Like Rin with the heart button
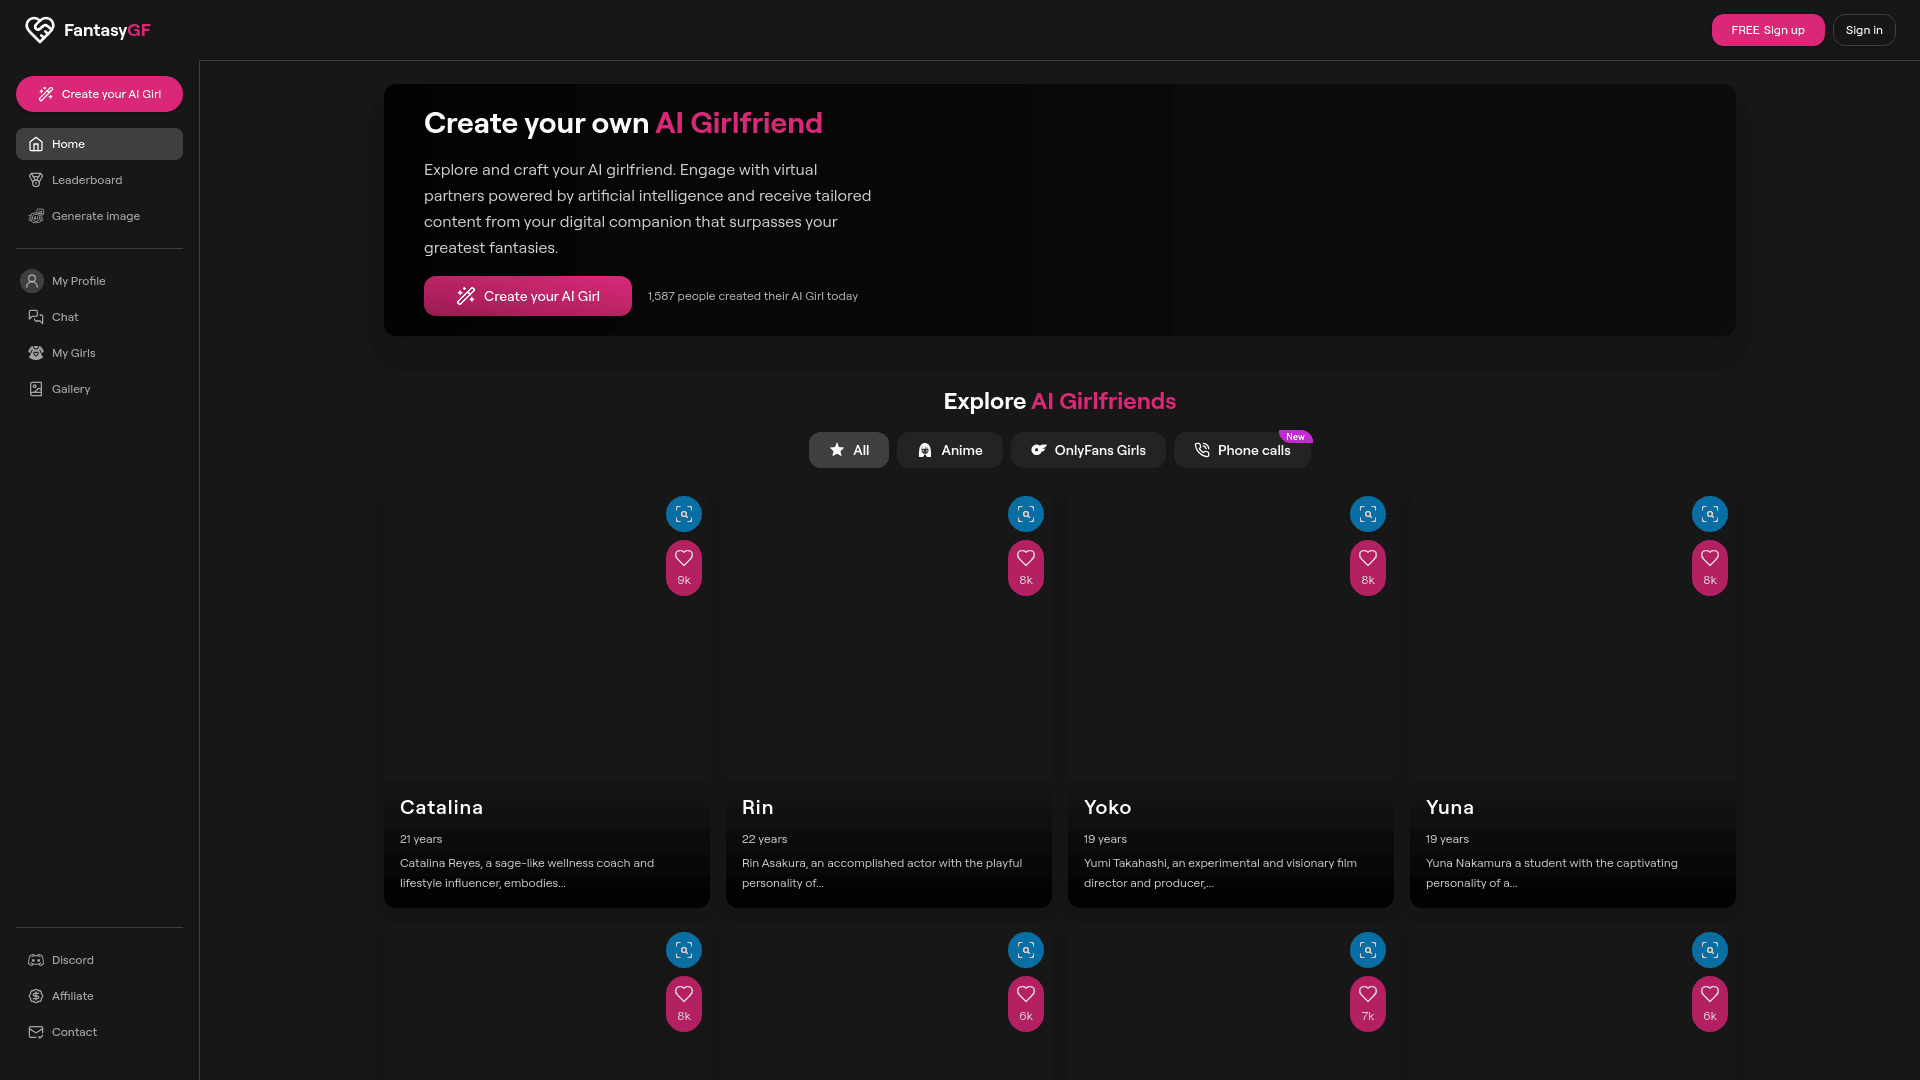The width and height of the screenshot is (1920, 1080). (1025, 566)
